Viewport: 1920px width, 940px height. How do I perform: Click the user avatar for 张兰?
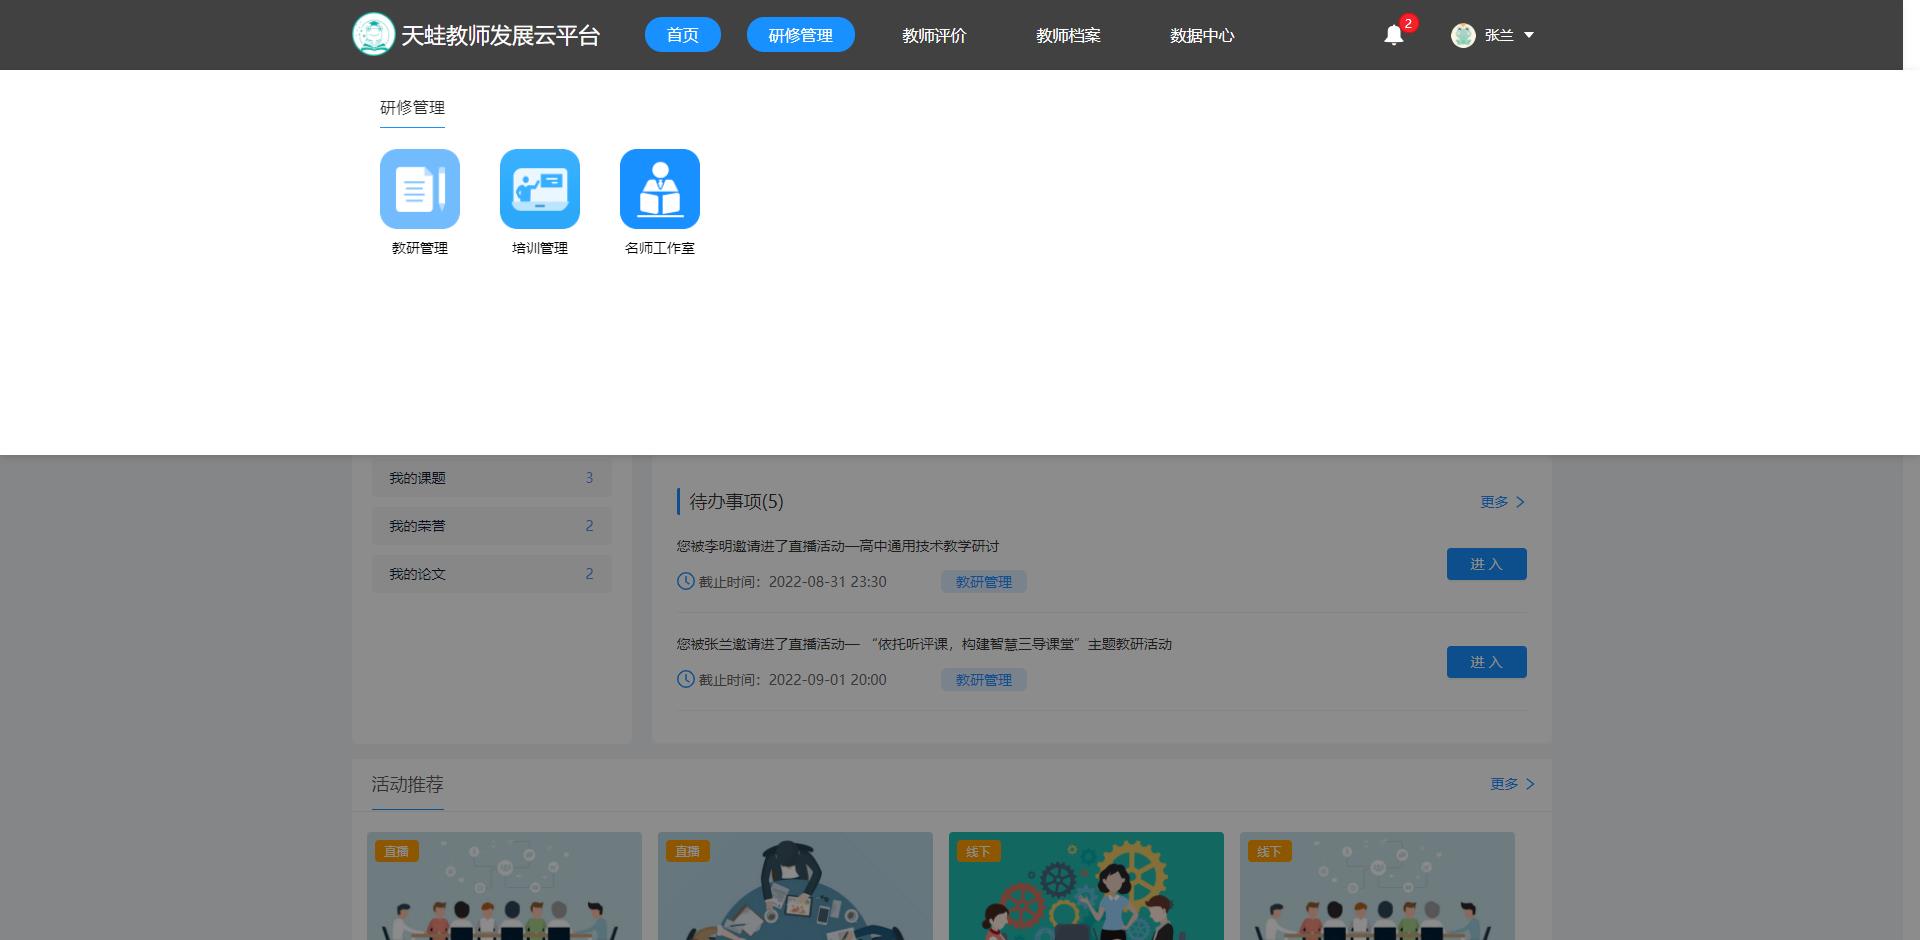coord(1463,36)
